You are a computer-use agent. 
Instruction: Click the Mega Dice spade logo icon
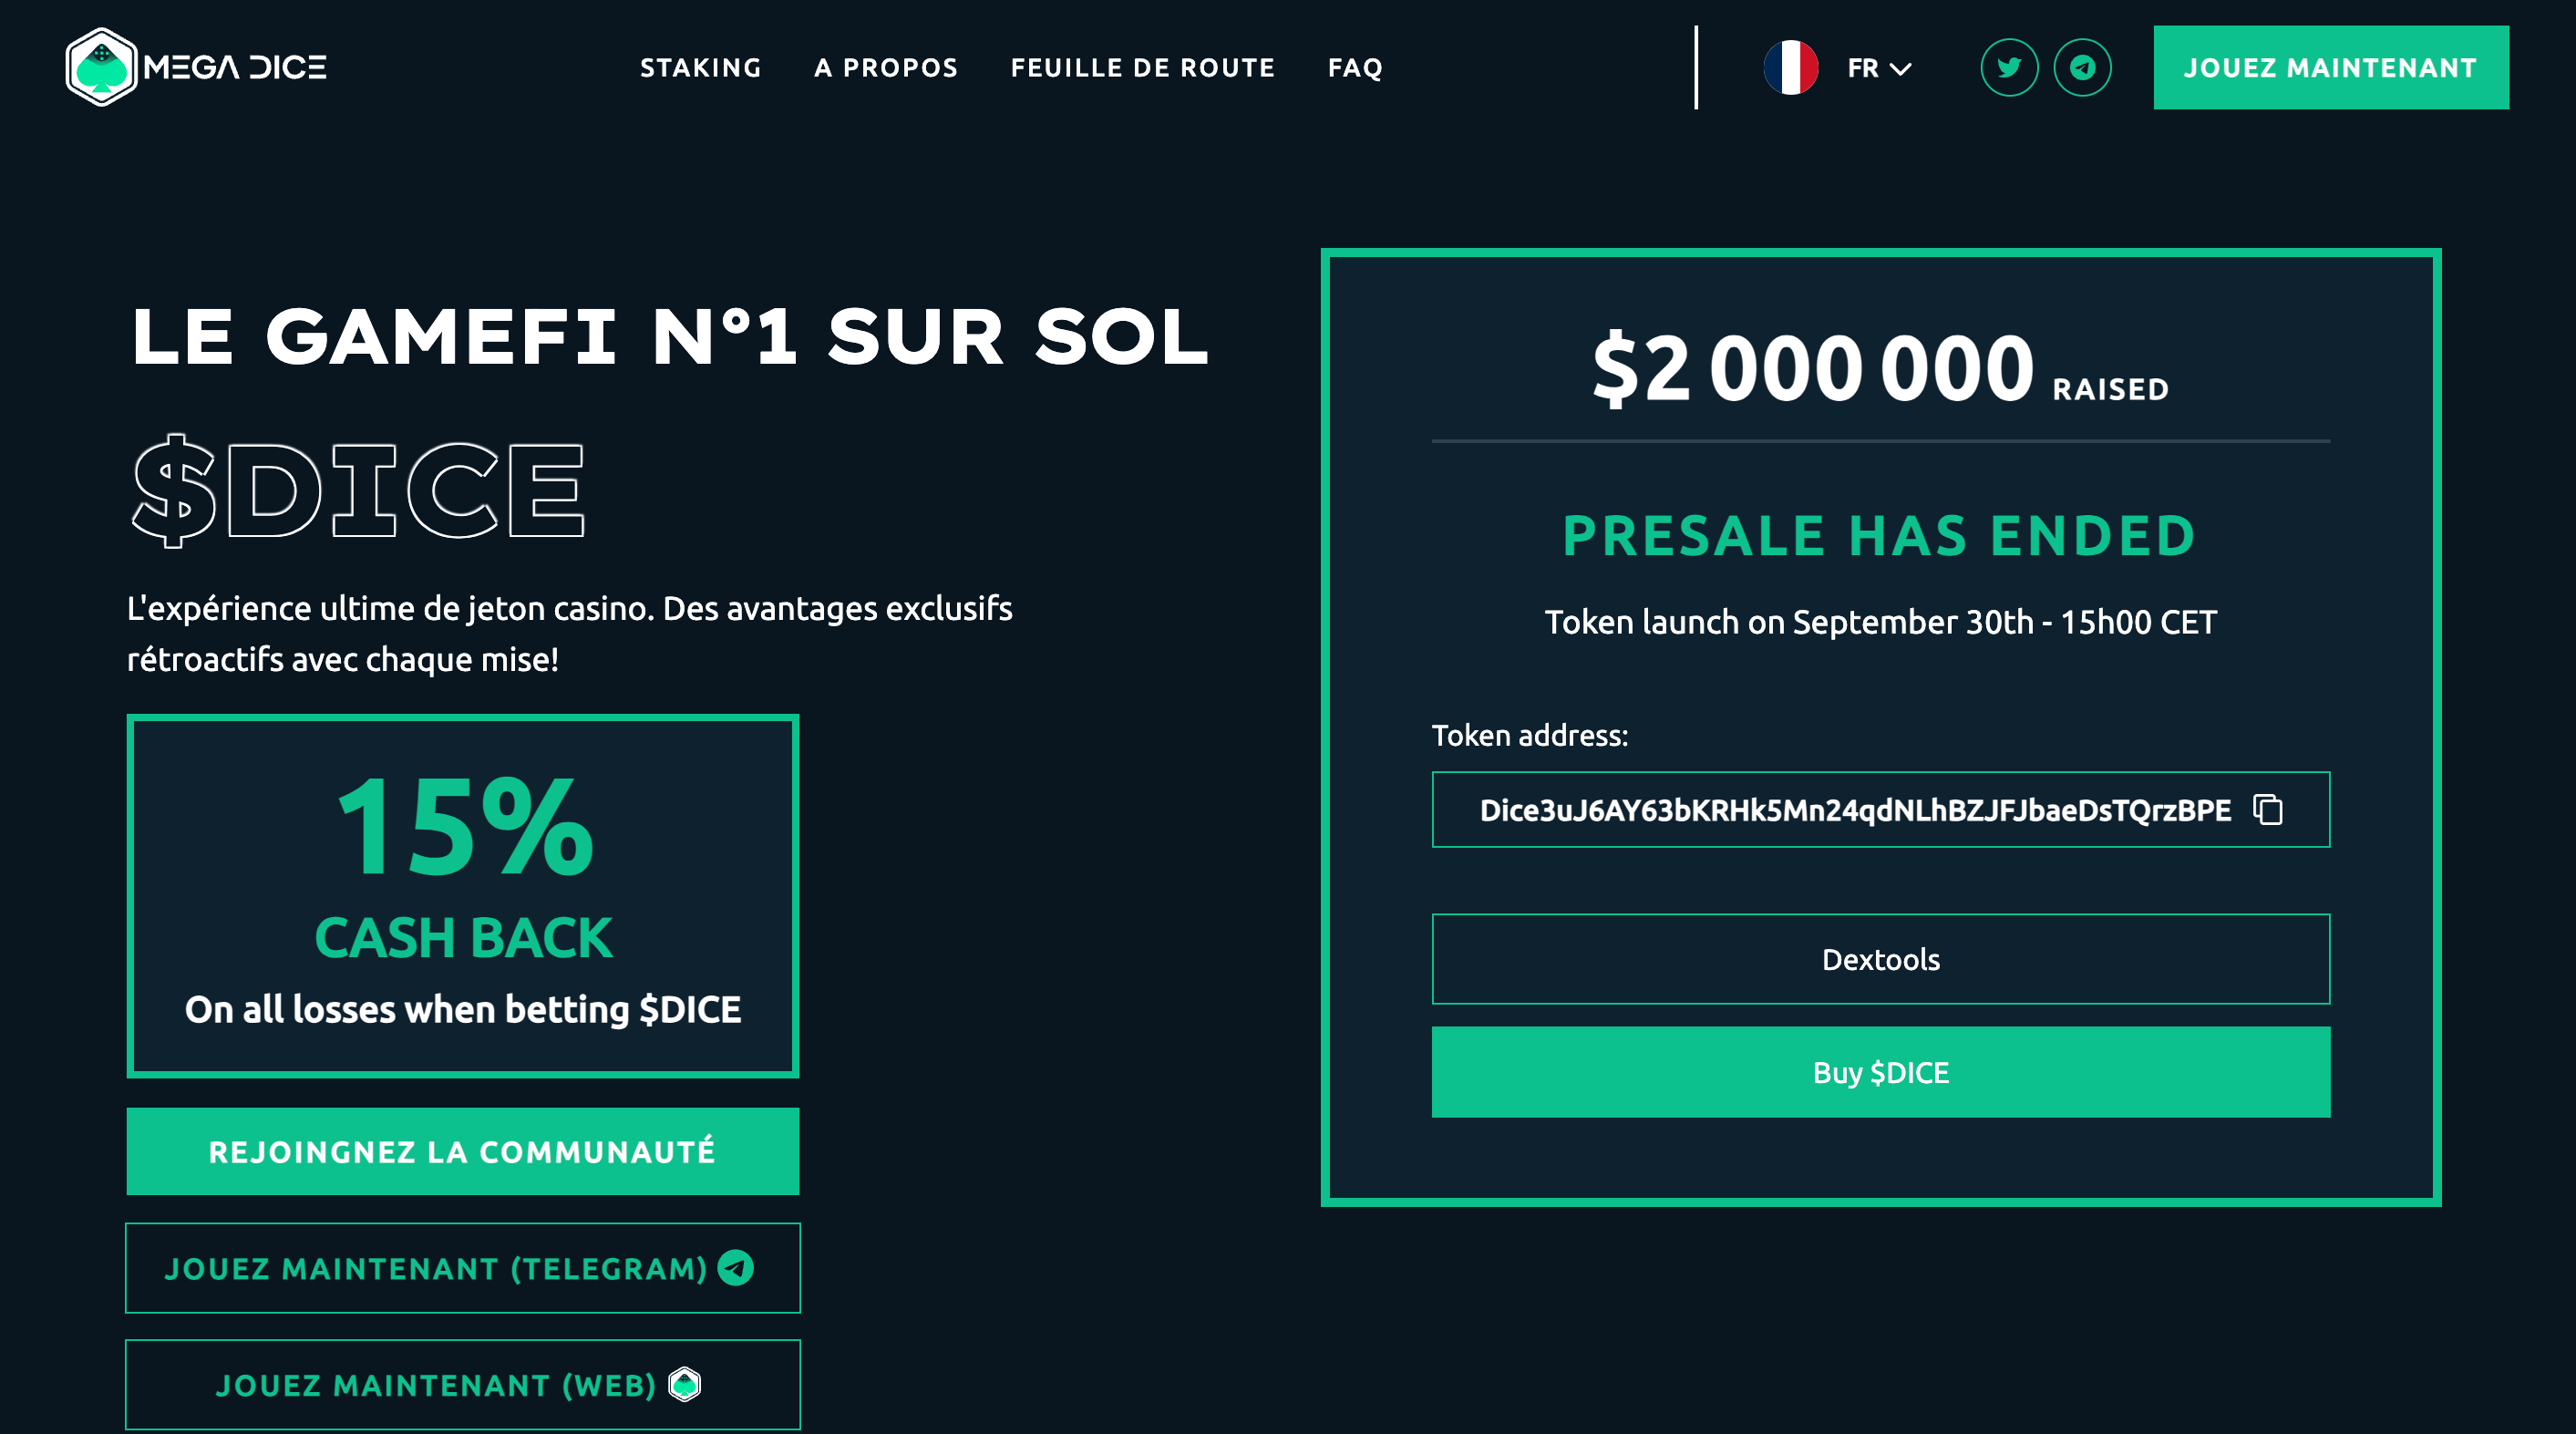(x=101, y=67)
